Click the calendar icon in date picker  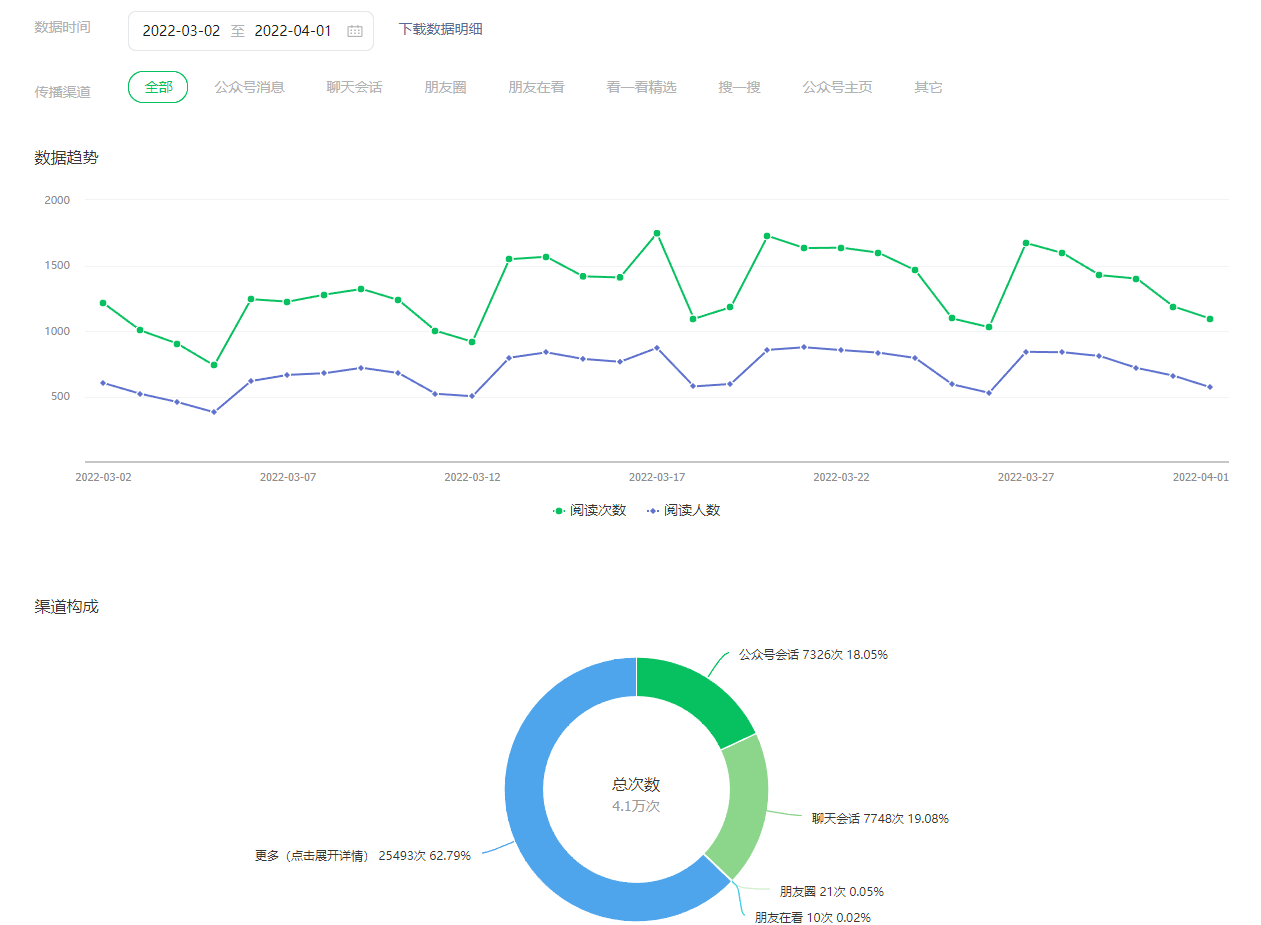coord(354,31)
